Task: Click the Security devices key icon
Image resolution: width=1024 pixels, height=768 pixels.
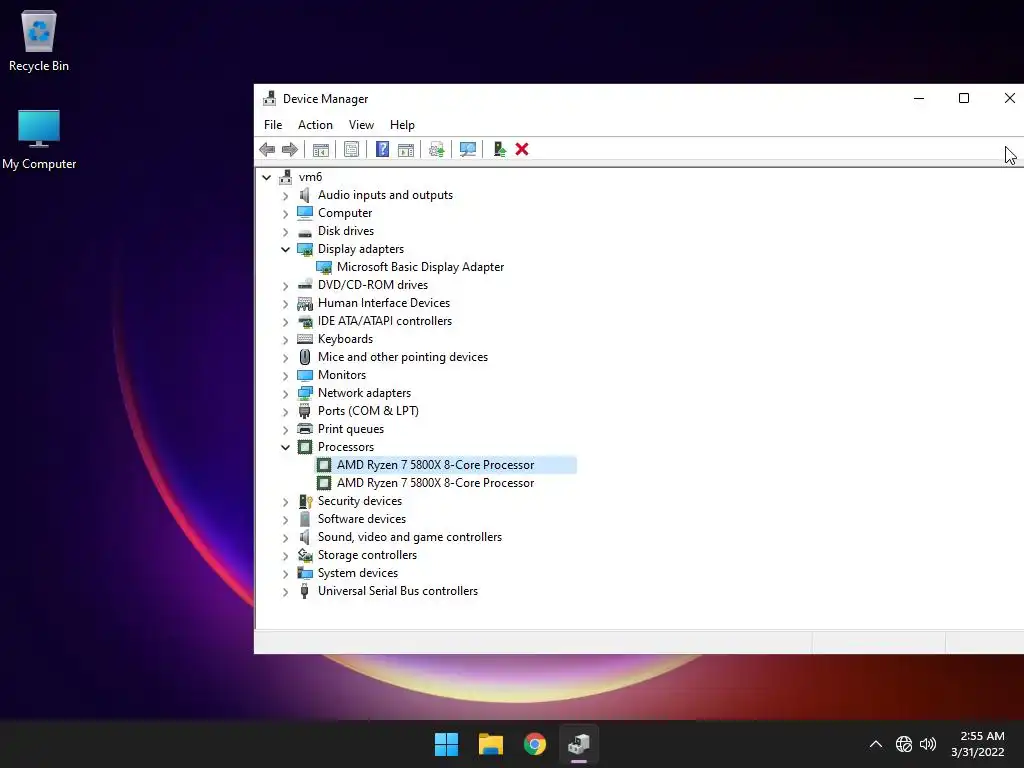Action: [x=305, y=501]
